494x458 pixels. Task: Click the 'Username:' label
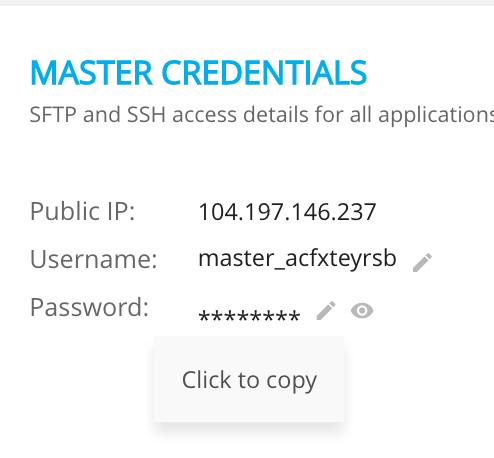(94, 259)
